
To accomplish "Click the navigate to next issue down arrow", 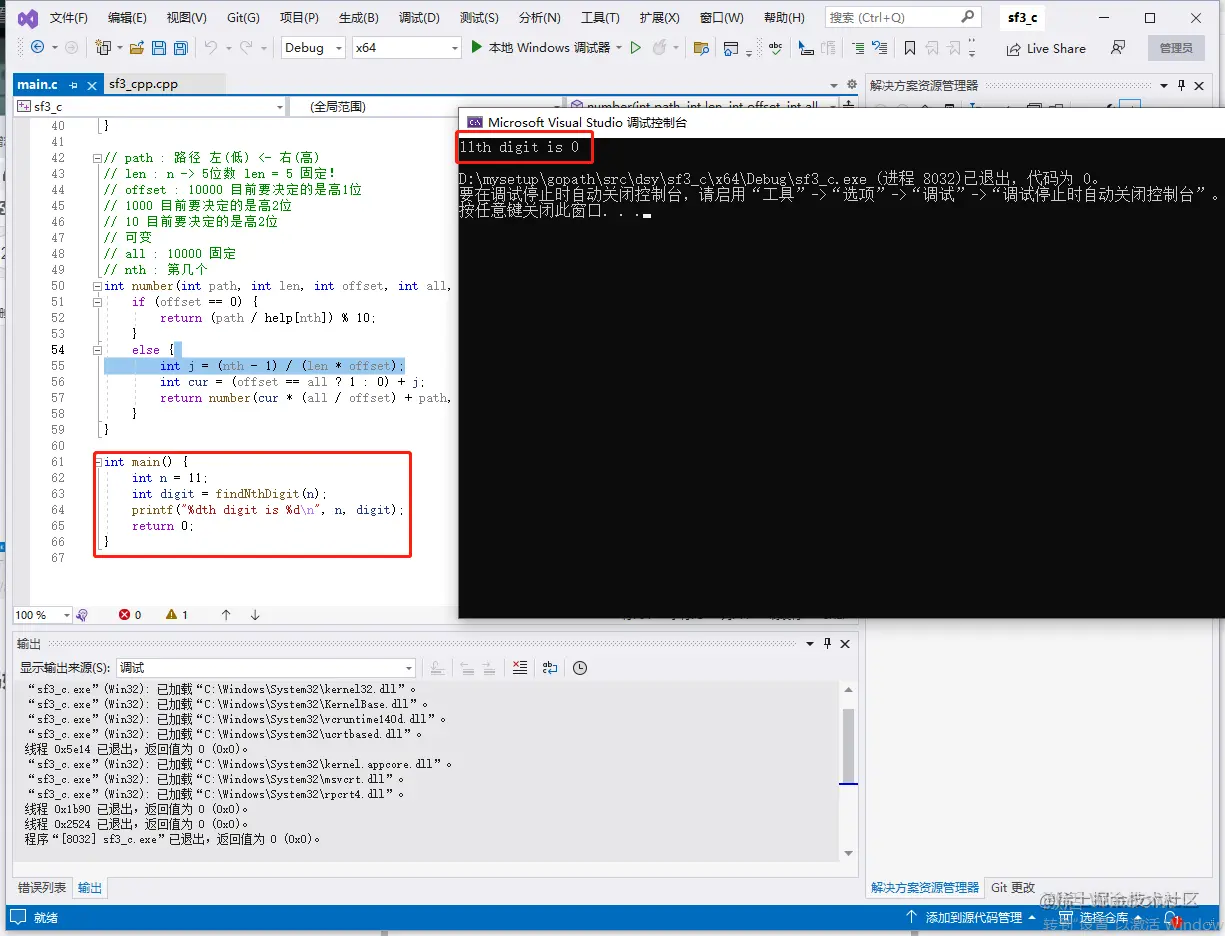I will [255, 615].
